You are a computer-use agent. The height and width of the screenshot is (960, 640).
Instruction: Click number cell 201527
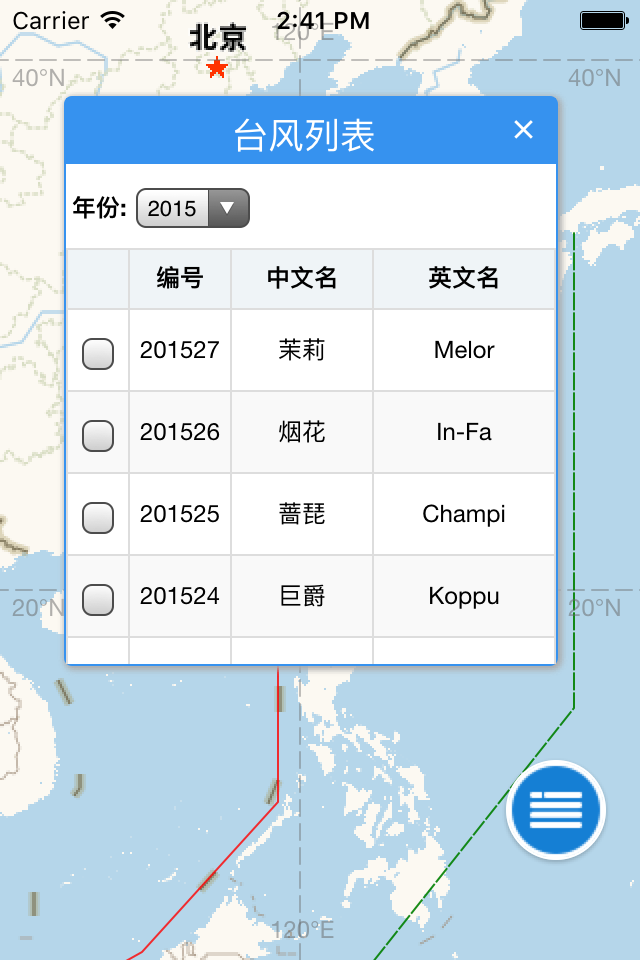179,350
